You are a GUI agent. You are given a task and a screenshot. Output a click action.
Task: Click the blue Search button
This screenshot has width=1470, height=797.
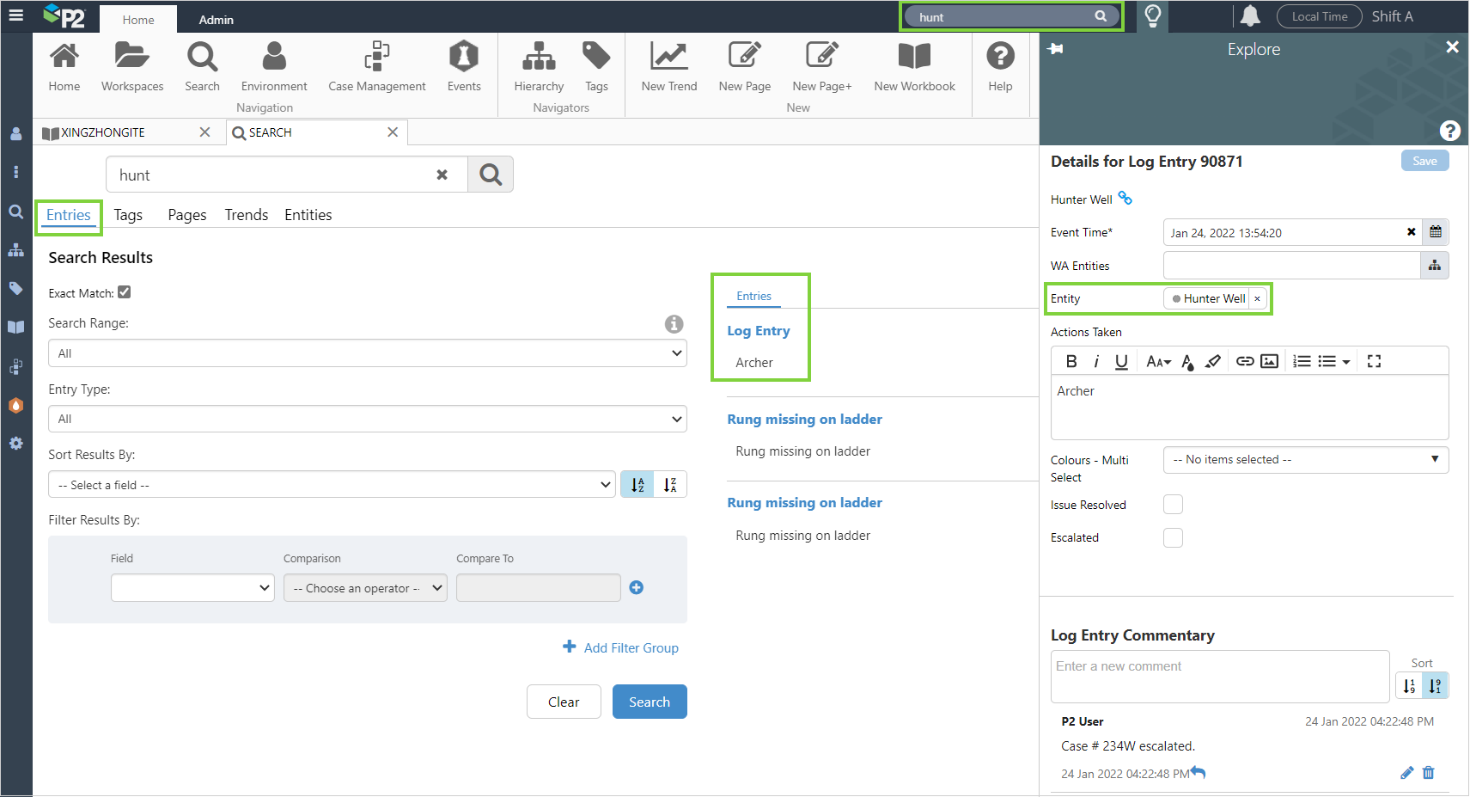(x=649, y=702)
